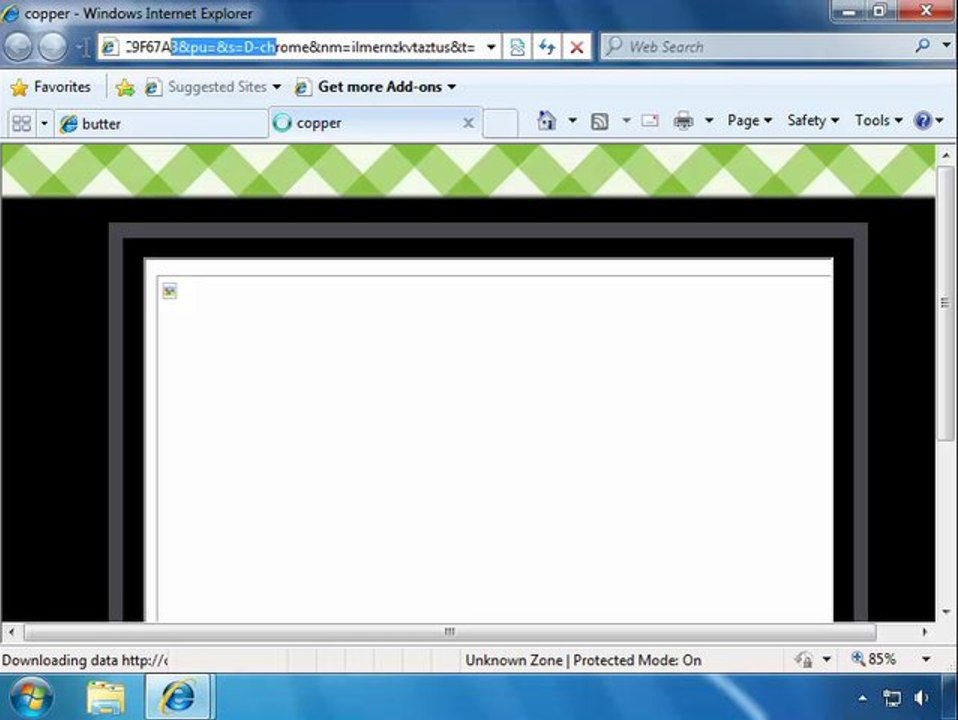Open the Quick Tabs grid icon
Image resolution: width=958 pixels, height=720 pixels.
pyautogui.click(x=21, y=123)
